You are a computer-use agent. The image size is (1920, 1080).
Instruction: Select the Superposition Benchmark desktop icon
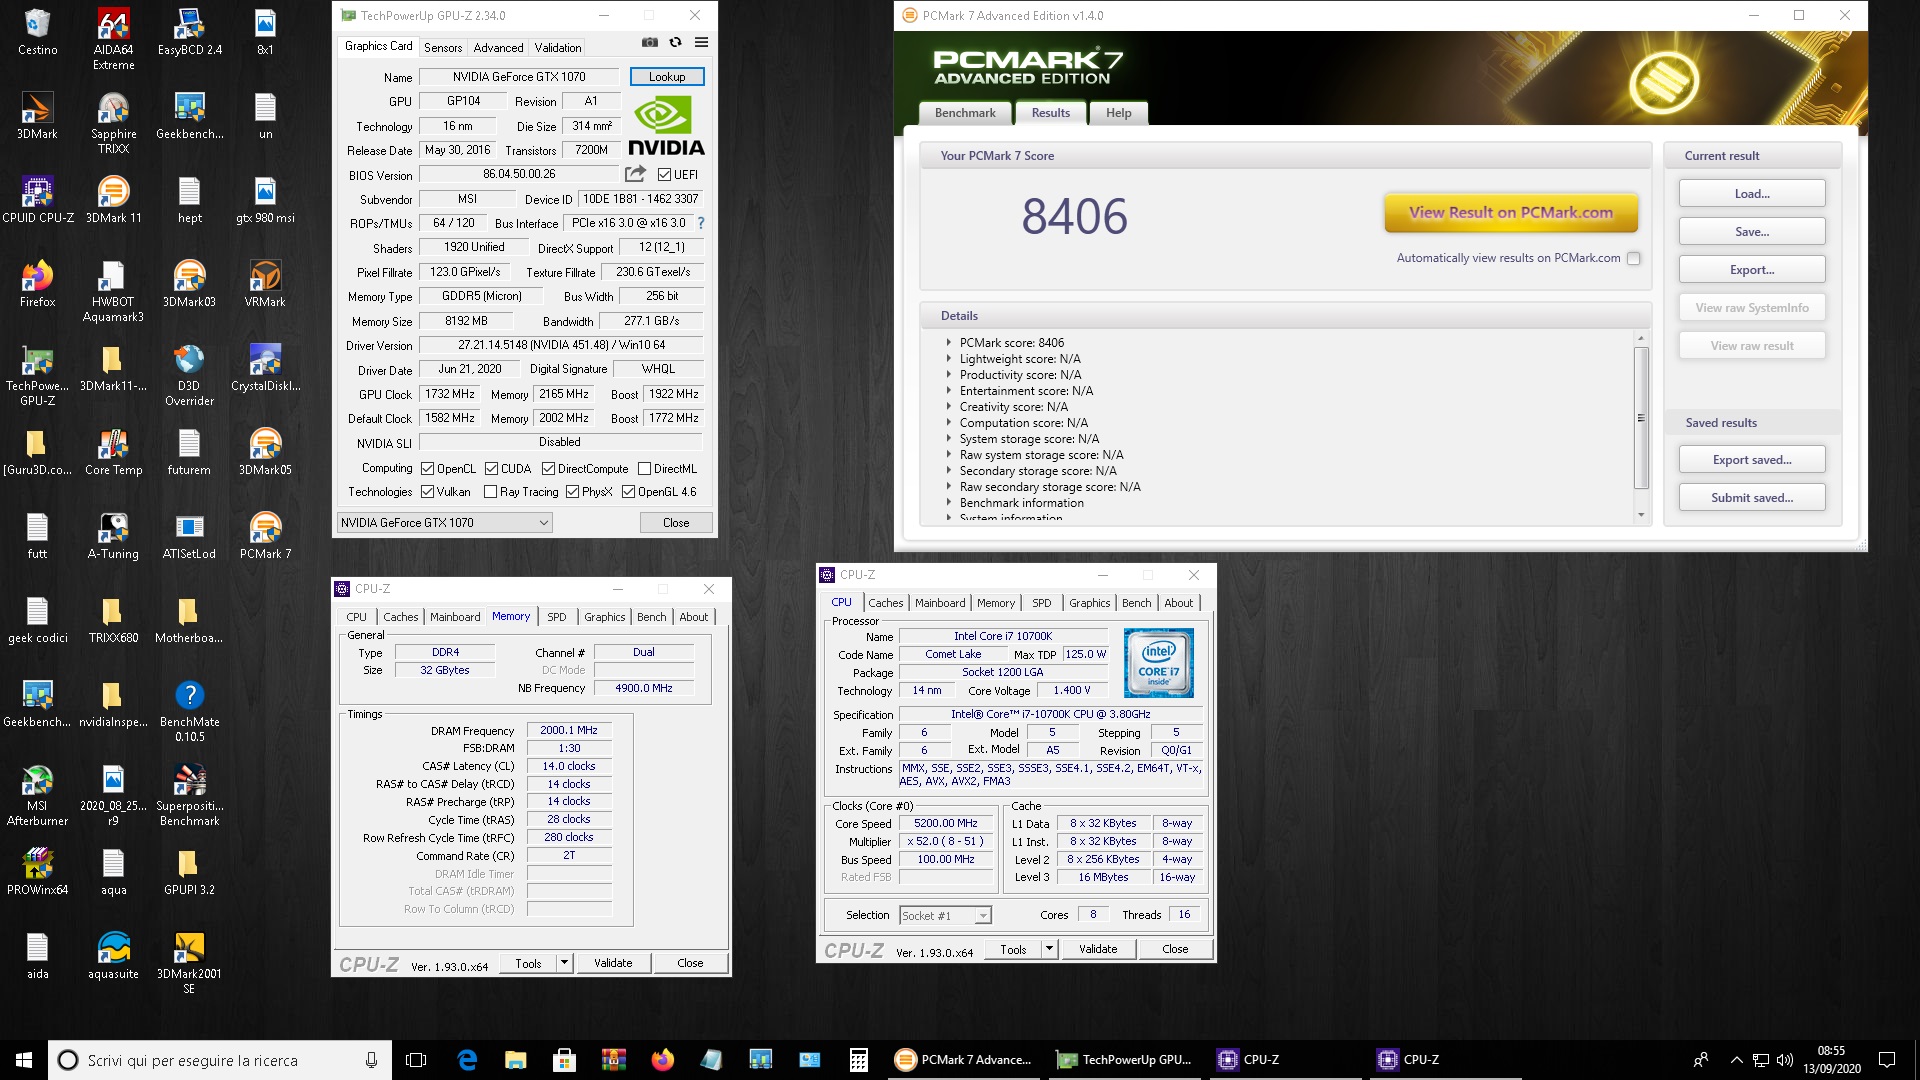point(189,796)
